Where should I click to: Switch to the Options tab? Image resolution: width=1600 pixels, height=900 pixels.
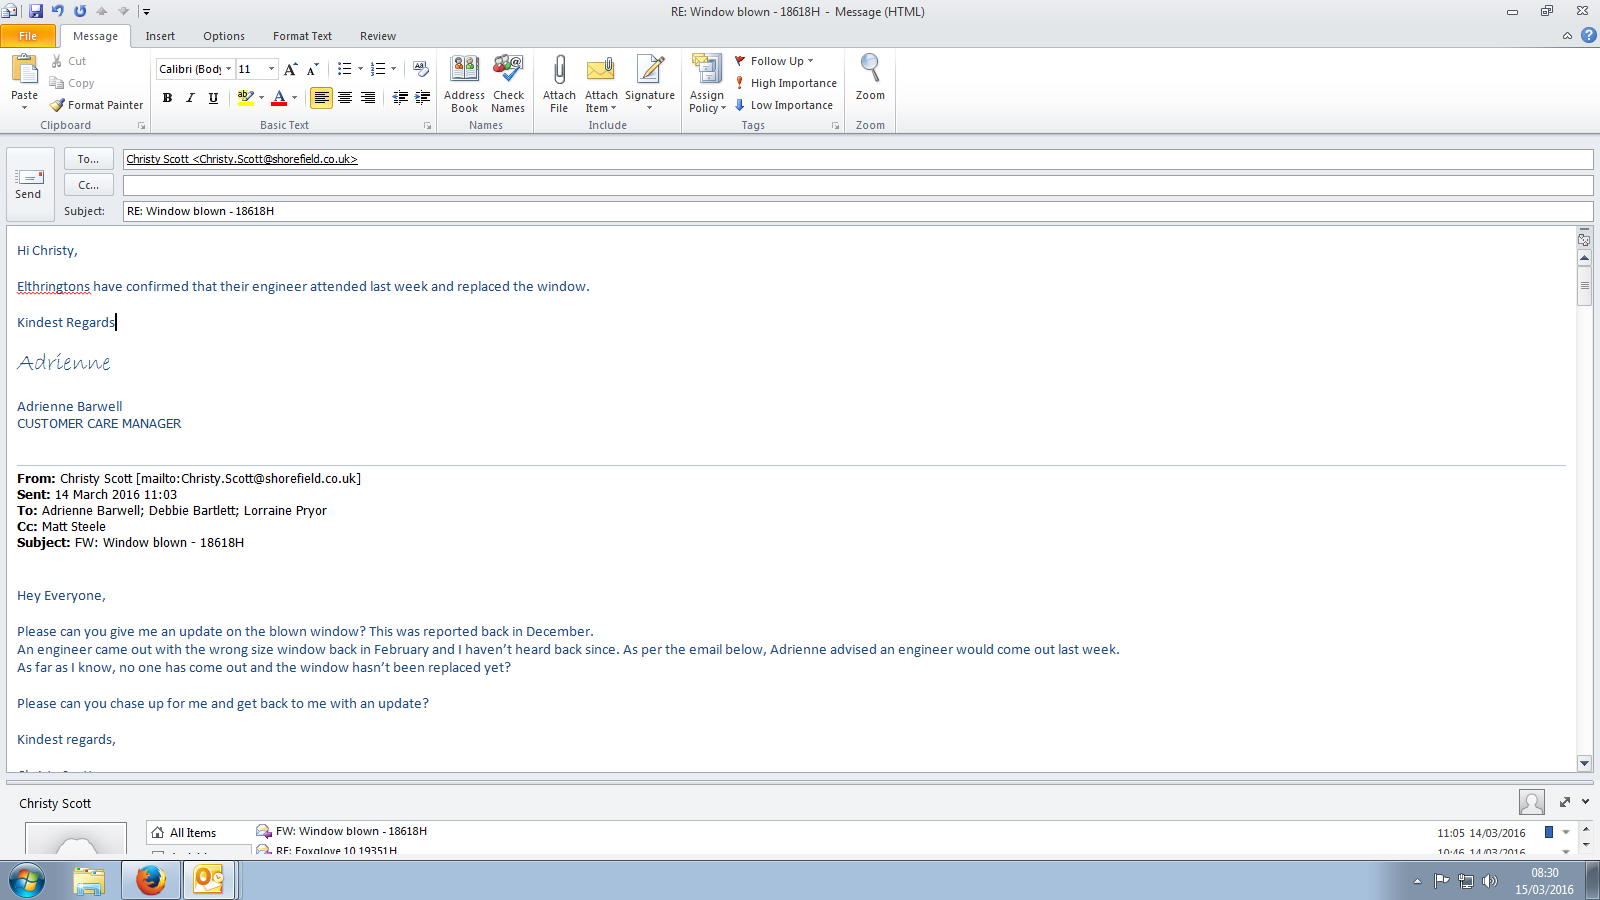[224, 36]
